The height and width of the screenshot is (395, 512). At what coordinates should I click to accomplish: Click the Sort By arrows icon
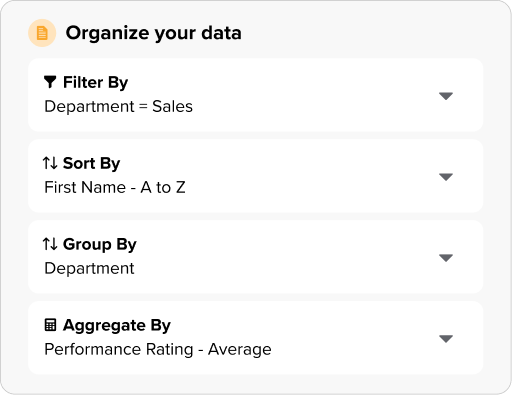(50, 163)
